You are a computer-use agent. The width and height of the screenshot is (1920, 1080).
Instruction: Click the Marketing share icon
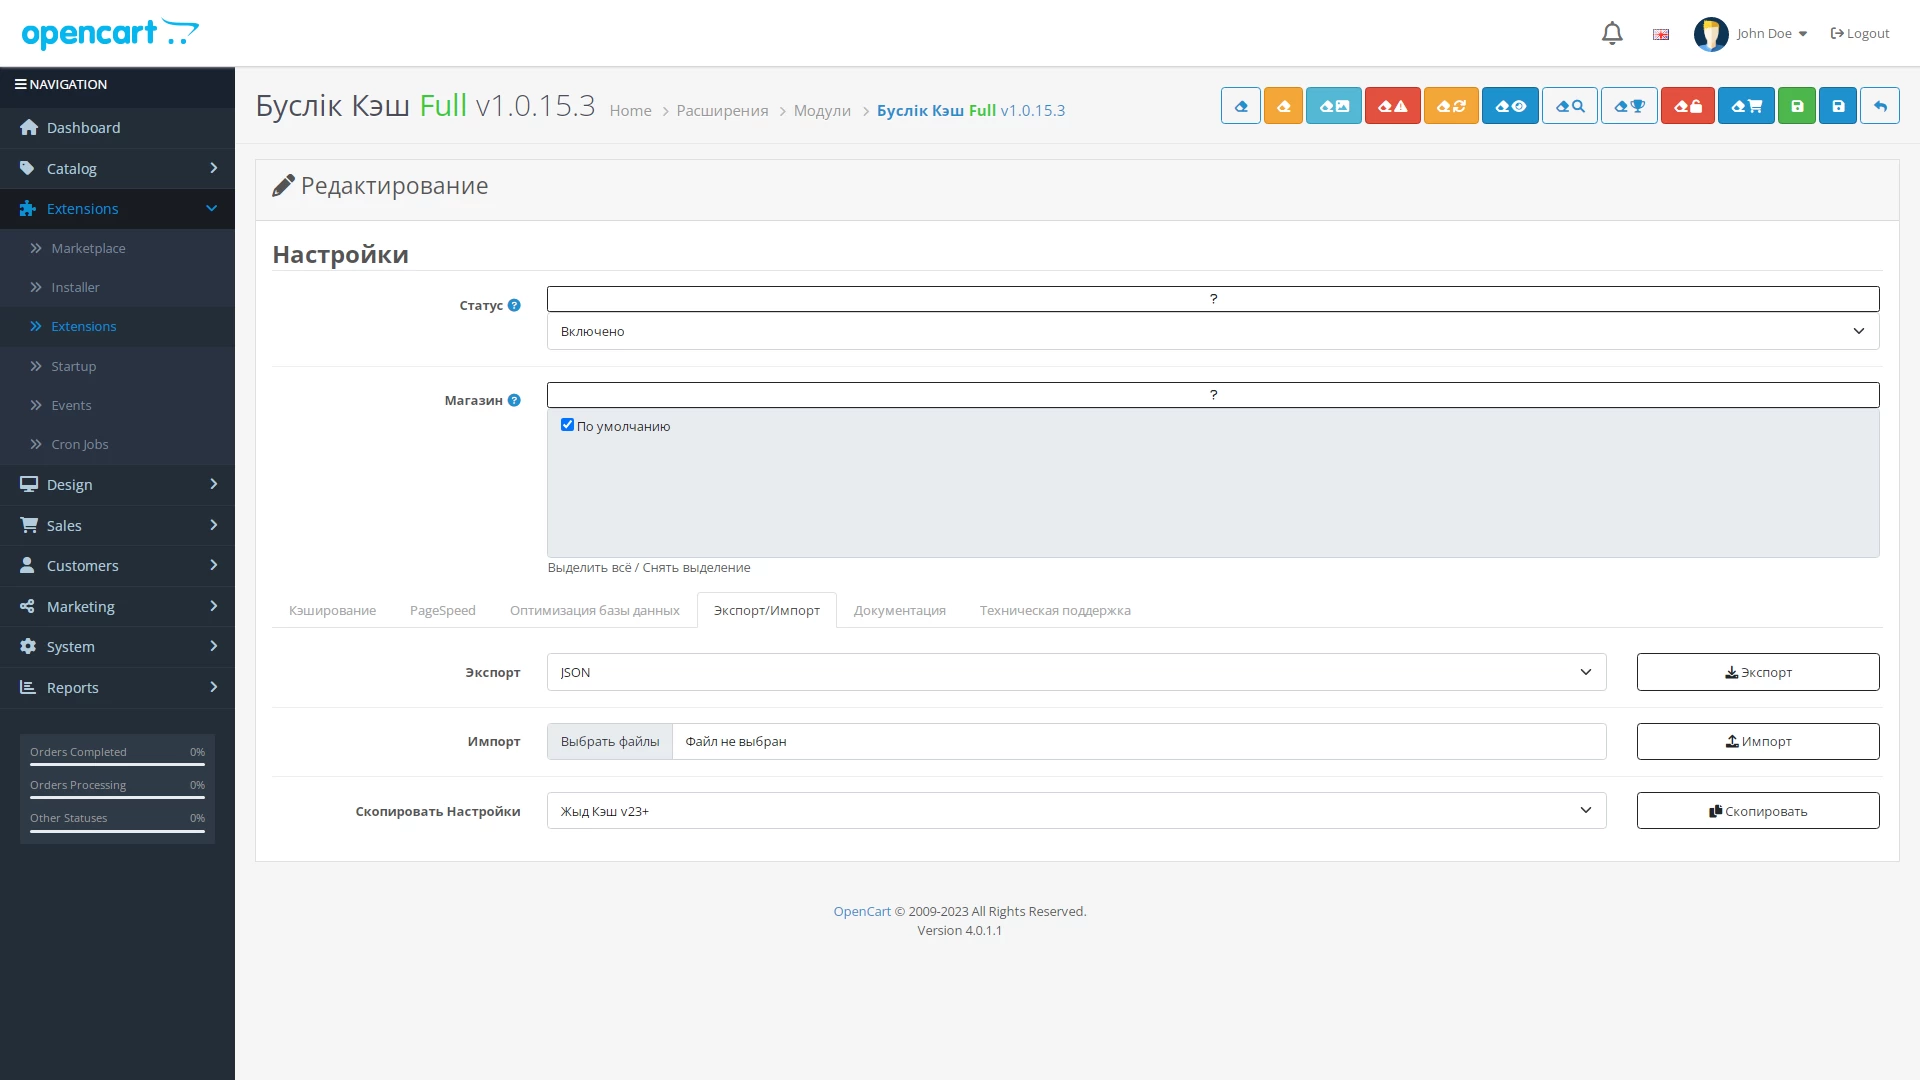pyautogui.click(x=27, y=606)
